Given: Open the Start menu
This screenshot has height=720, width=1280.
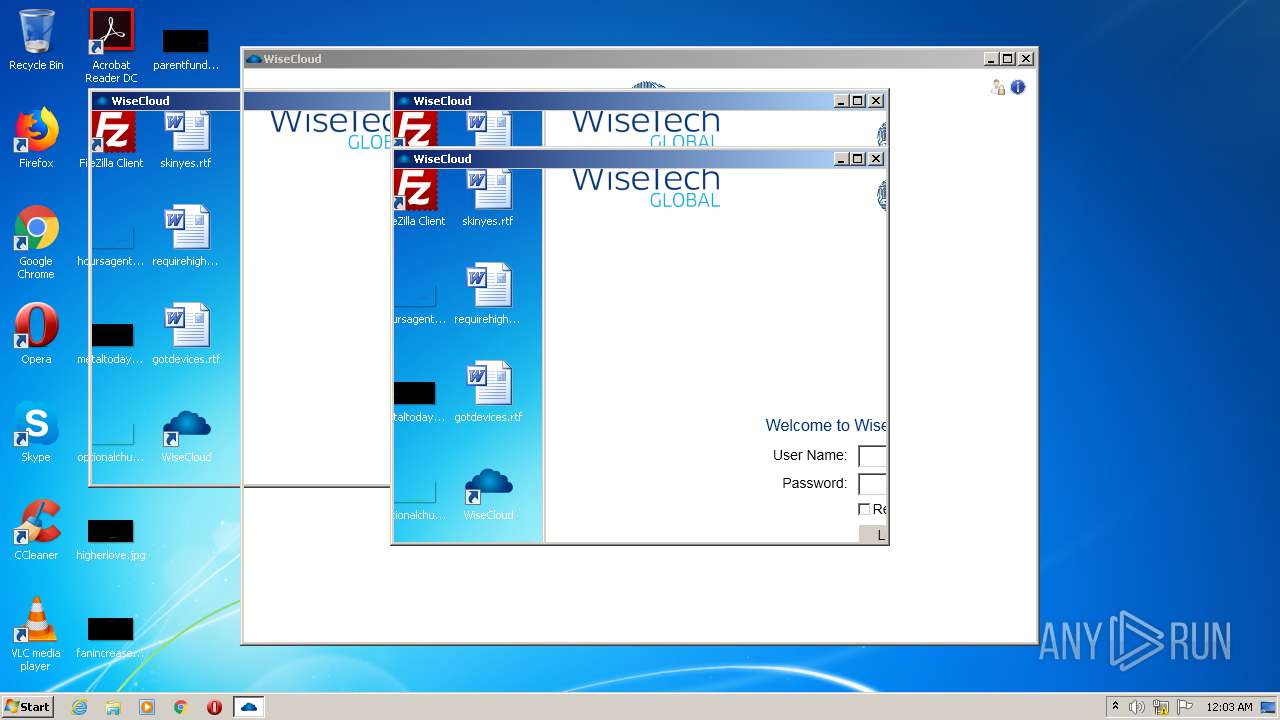Looking at the screenshot, I should [27, 707].
